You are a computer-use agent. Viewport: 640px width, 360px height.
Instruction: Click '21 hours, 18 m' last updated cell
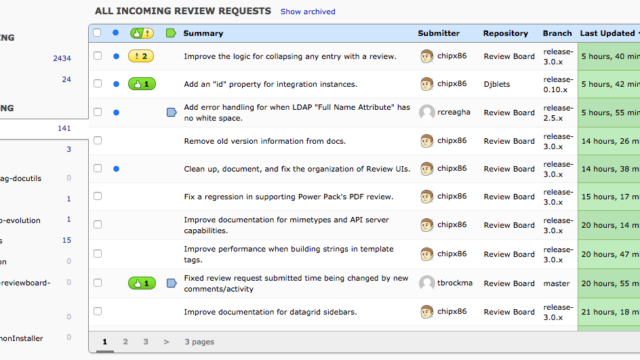(610, 312)
